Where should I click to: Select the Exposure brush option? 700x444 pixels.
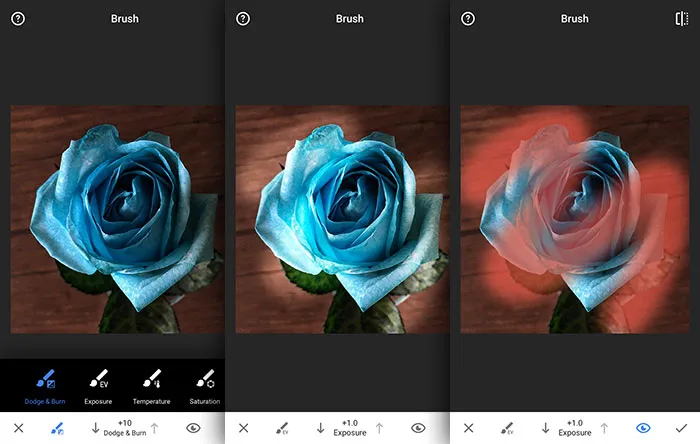pyautogui.click(x=98, y=386)
